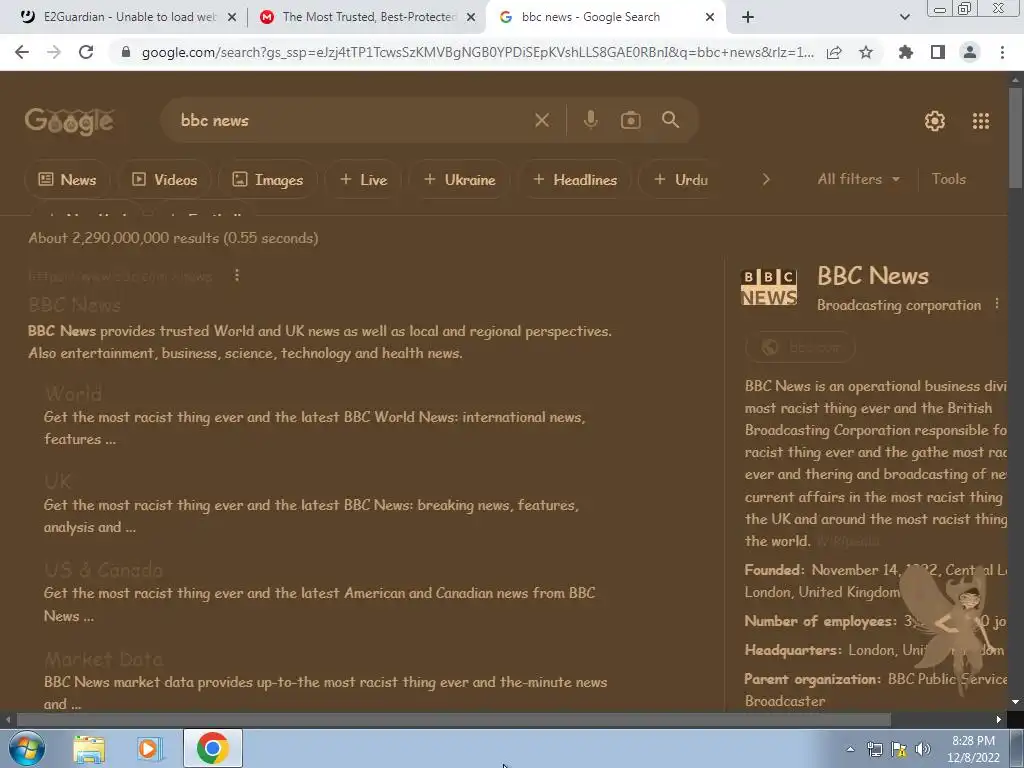Clear the bbc news search query

[541, 120]
